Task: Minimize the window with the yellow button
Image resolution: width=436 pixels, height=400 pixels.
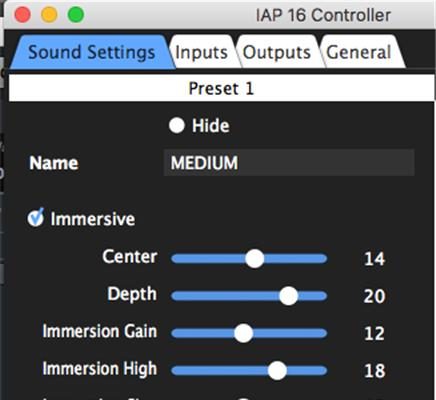Action: [x=49, y=15]
